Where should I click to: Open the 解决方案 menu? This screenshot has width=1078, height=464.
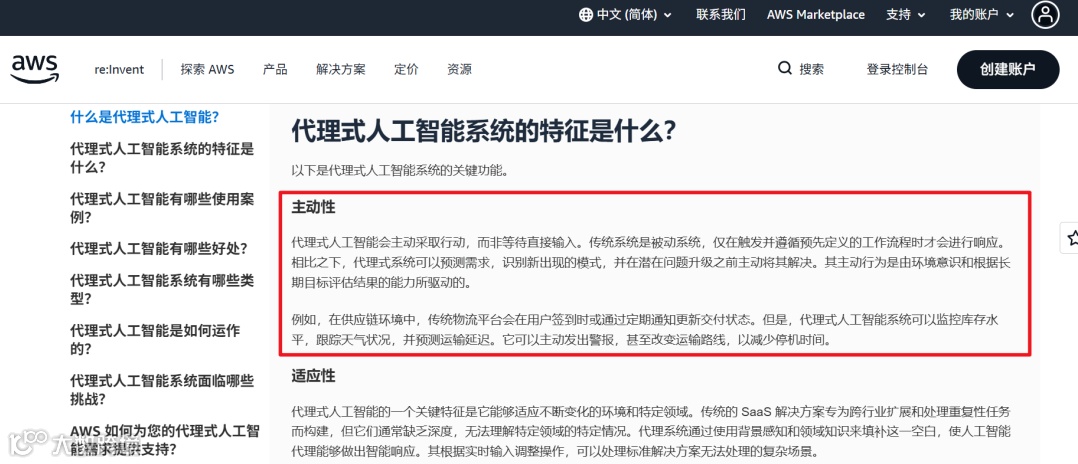pyautogui.click(x=341, y=69)
